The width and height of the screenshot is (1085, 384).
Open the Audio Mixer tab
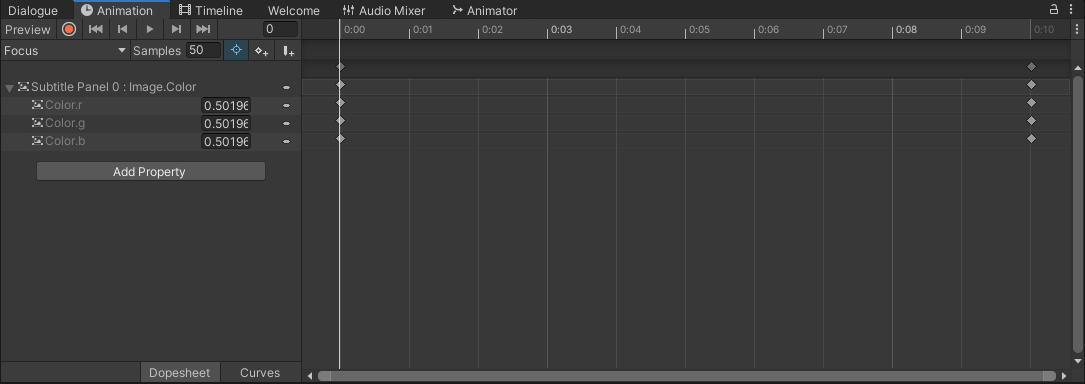[384, 10]
